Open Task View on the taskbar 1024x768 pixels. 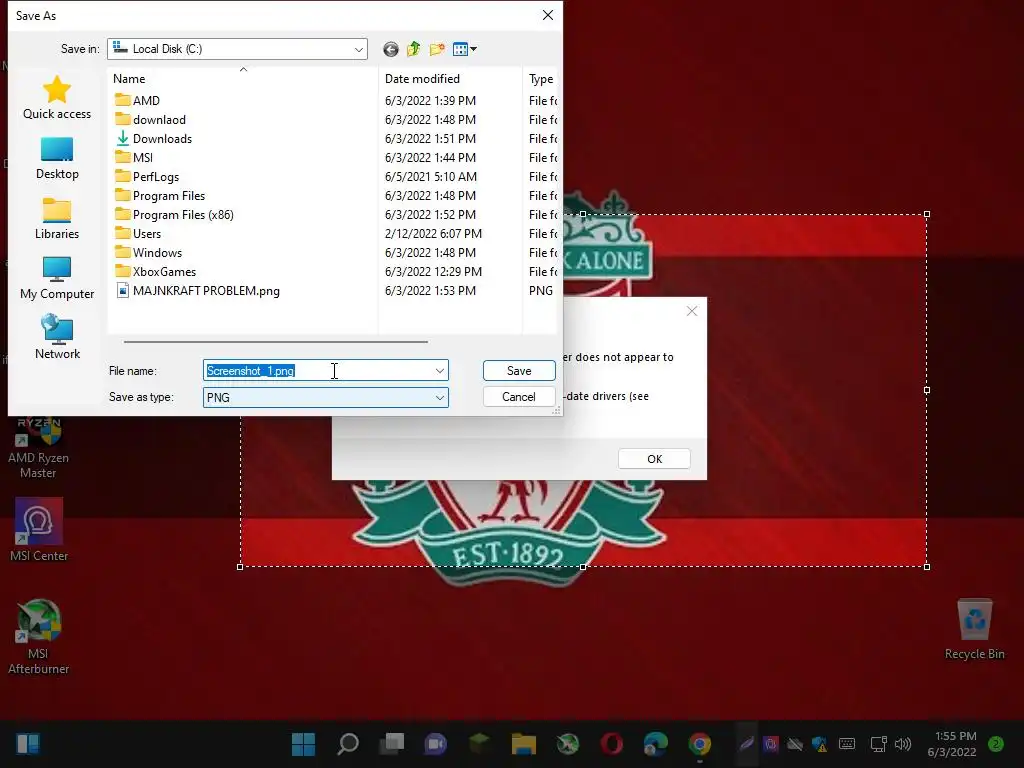(392, 744)
